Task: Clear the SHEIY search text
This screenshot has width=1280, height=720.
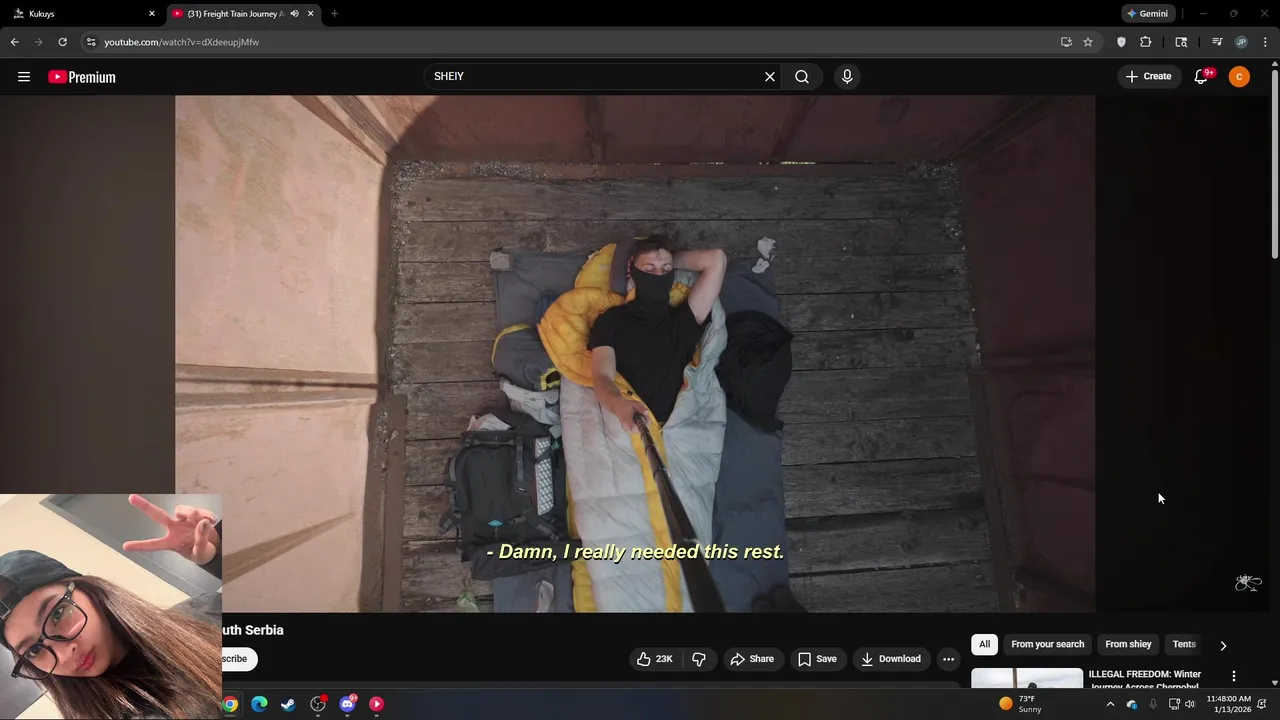Action: click(x=770, y=77)
